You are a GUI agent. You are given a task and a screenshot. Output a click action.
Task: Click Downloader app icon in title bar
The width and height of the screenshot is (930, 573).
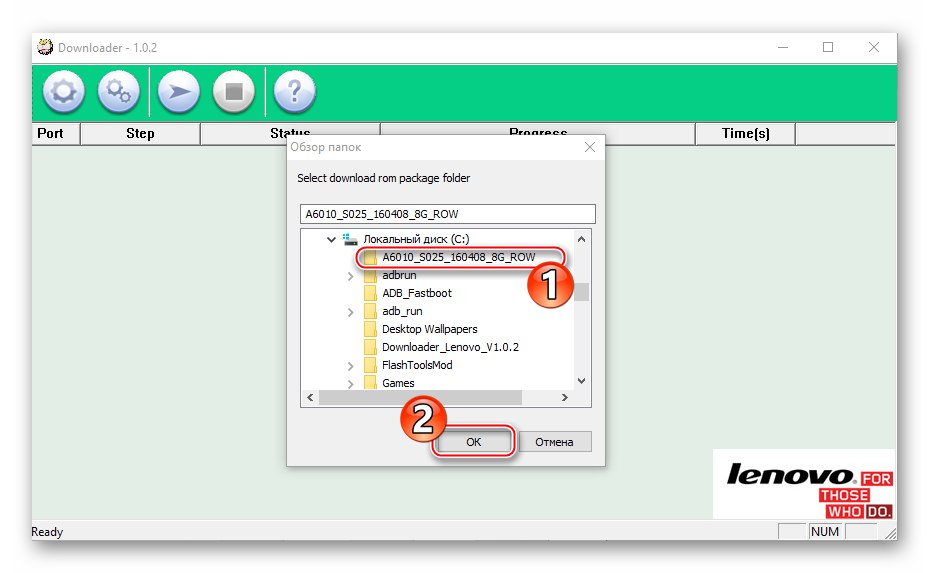[45, 47]
